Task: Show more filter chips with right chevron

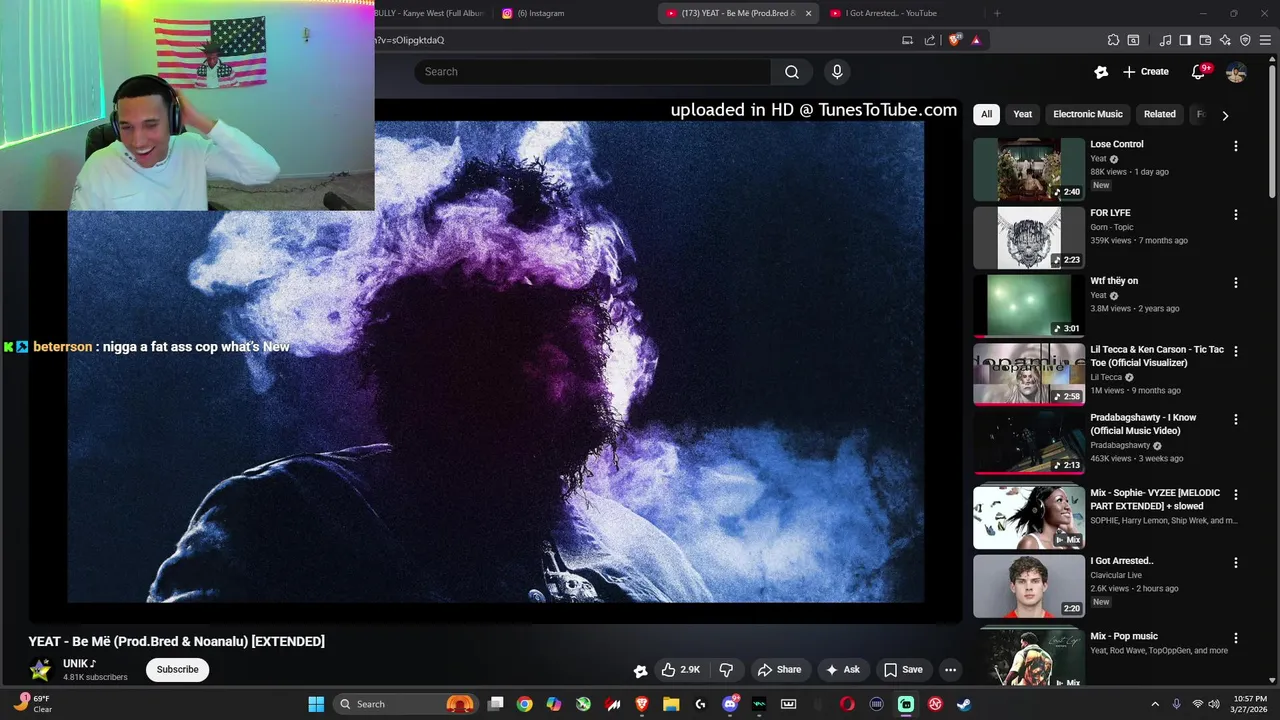Action: (1225, 115)
